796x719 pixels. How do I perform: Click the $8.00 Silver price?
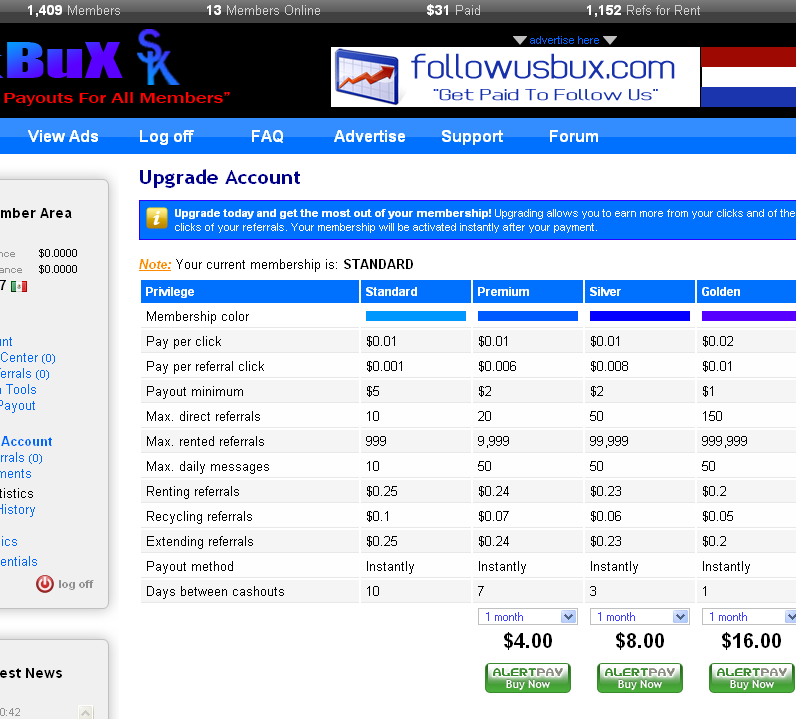click(640, 641)
